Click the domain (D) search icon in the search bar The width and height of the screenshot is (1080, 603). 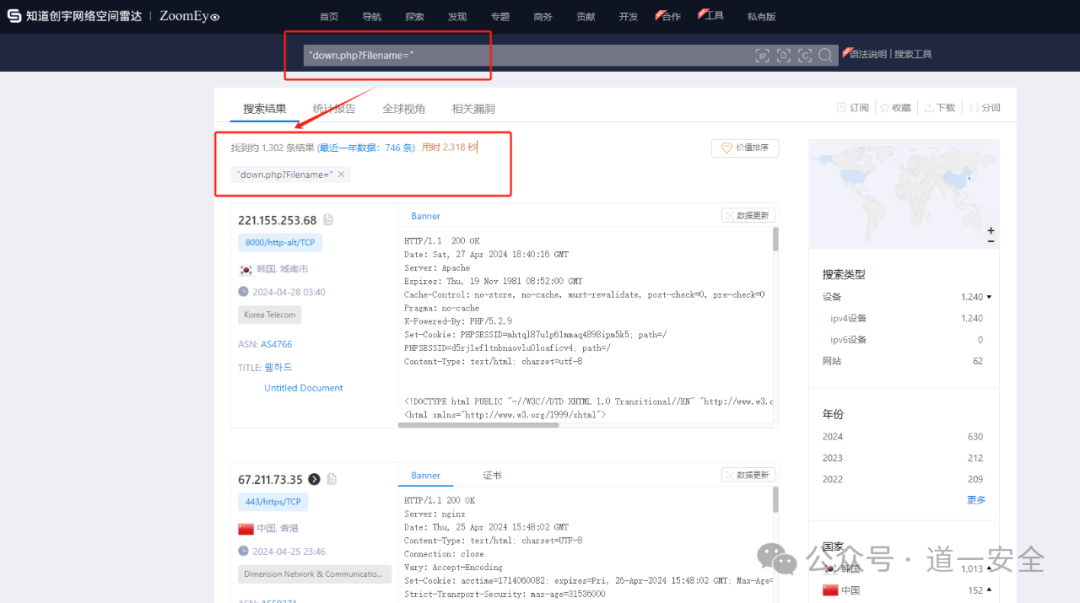click(784, 56)
